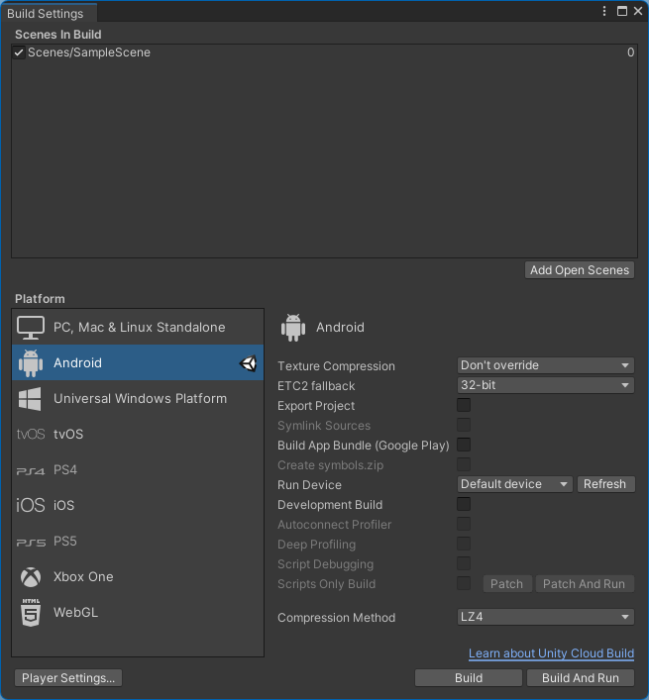Click the Compression Method label
Screen dimensions: 649x700
336,618
